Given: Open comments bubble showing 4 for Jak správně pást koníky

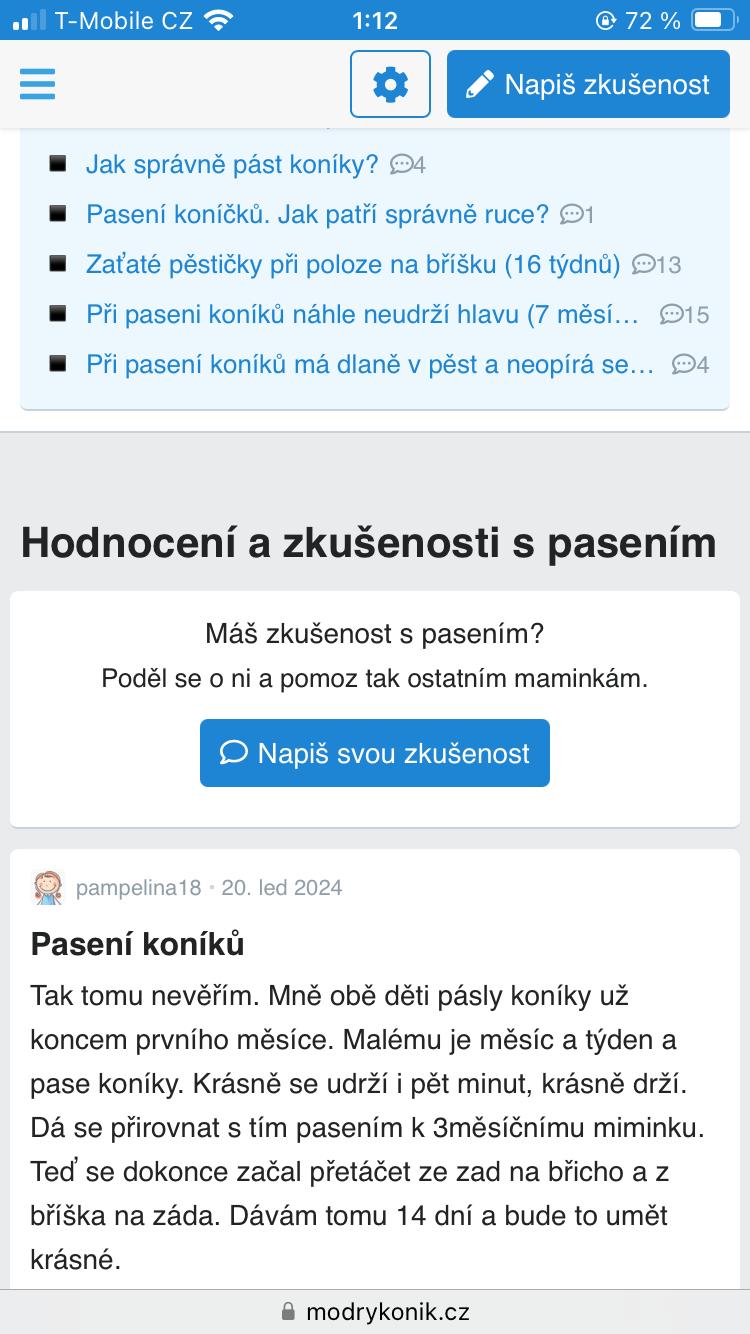Looking at the screenshot, I should coord(407,165).
